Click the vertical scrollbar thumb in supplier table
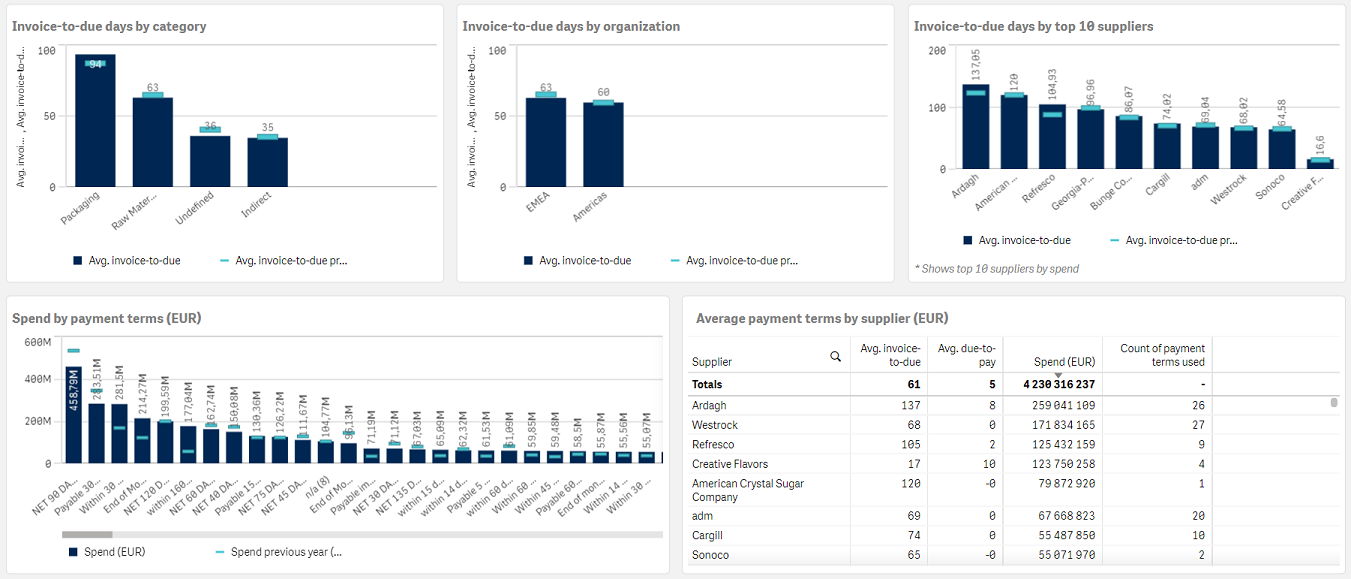 coord(1333,403)
